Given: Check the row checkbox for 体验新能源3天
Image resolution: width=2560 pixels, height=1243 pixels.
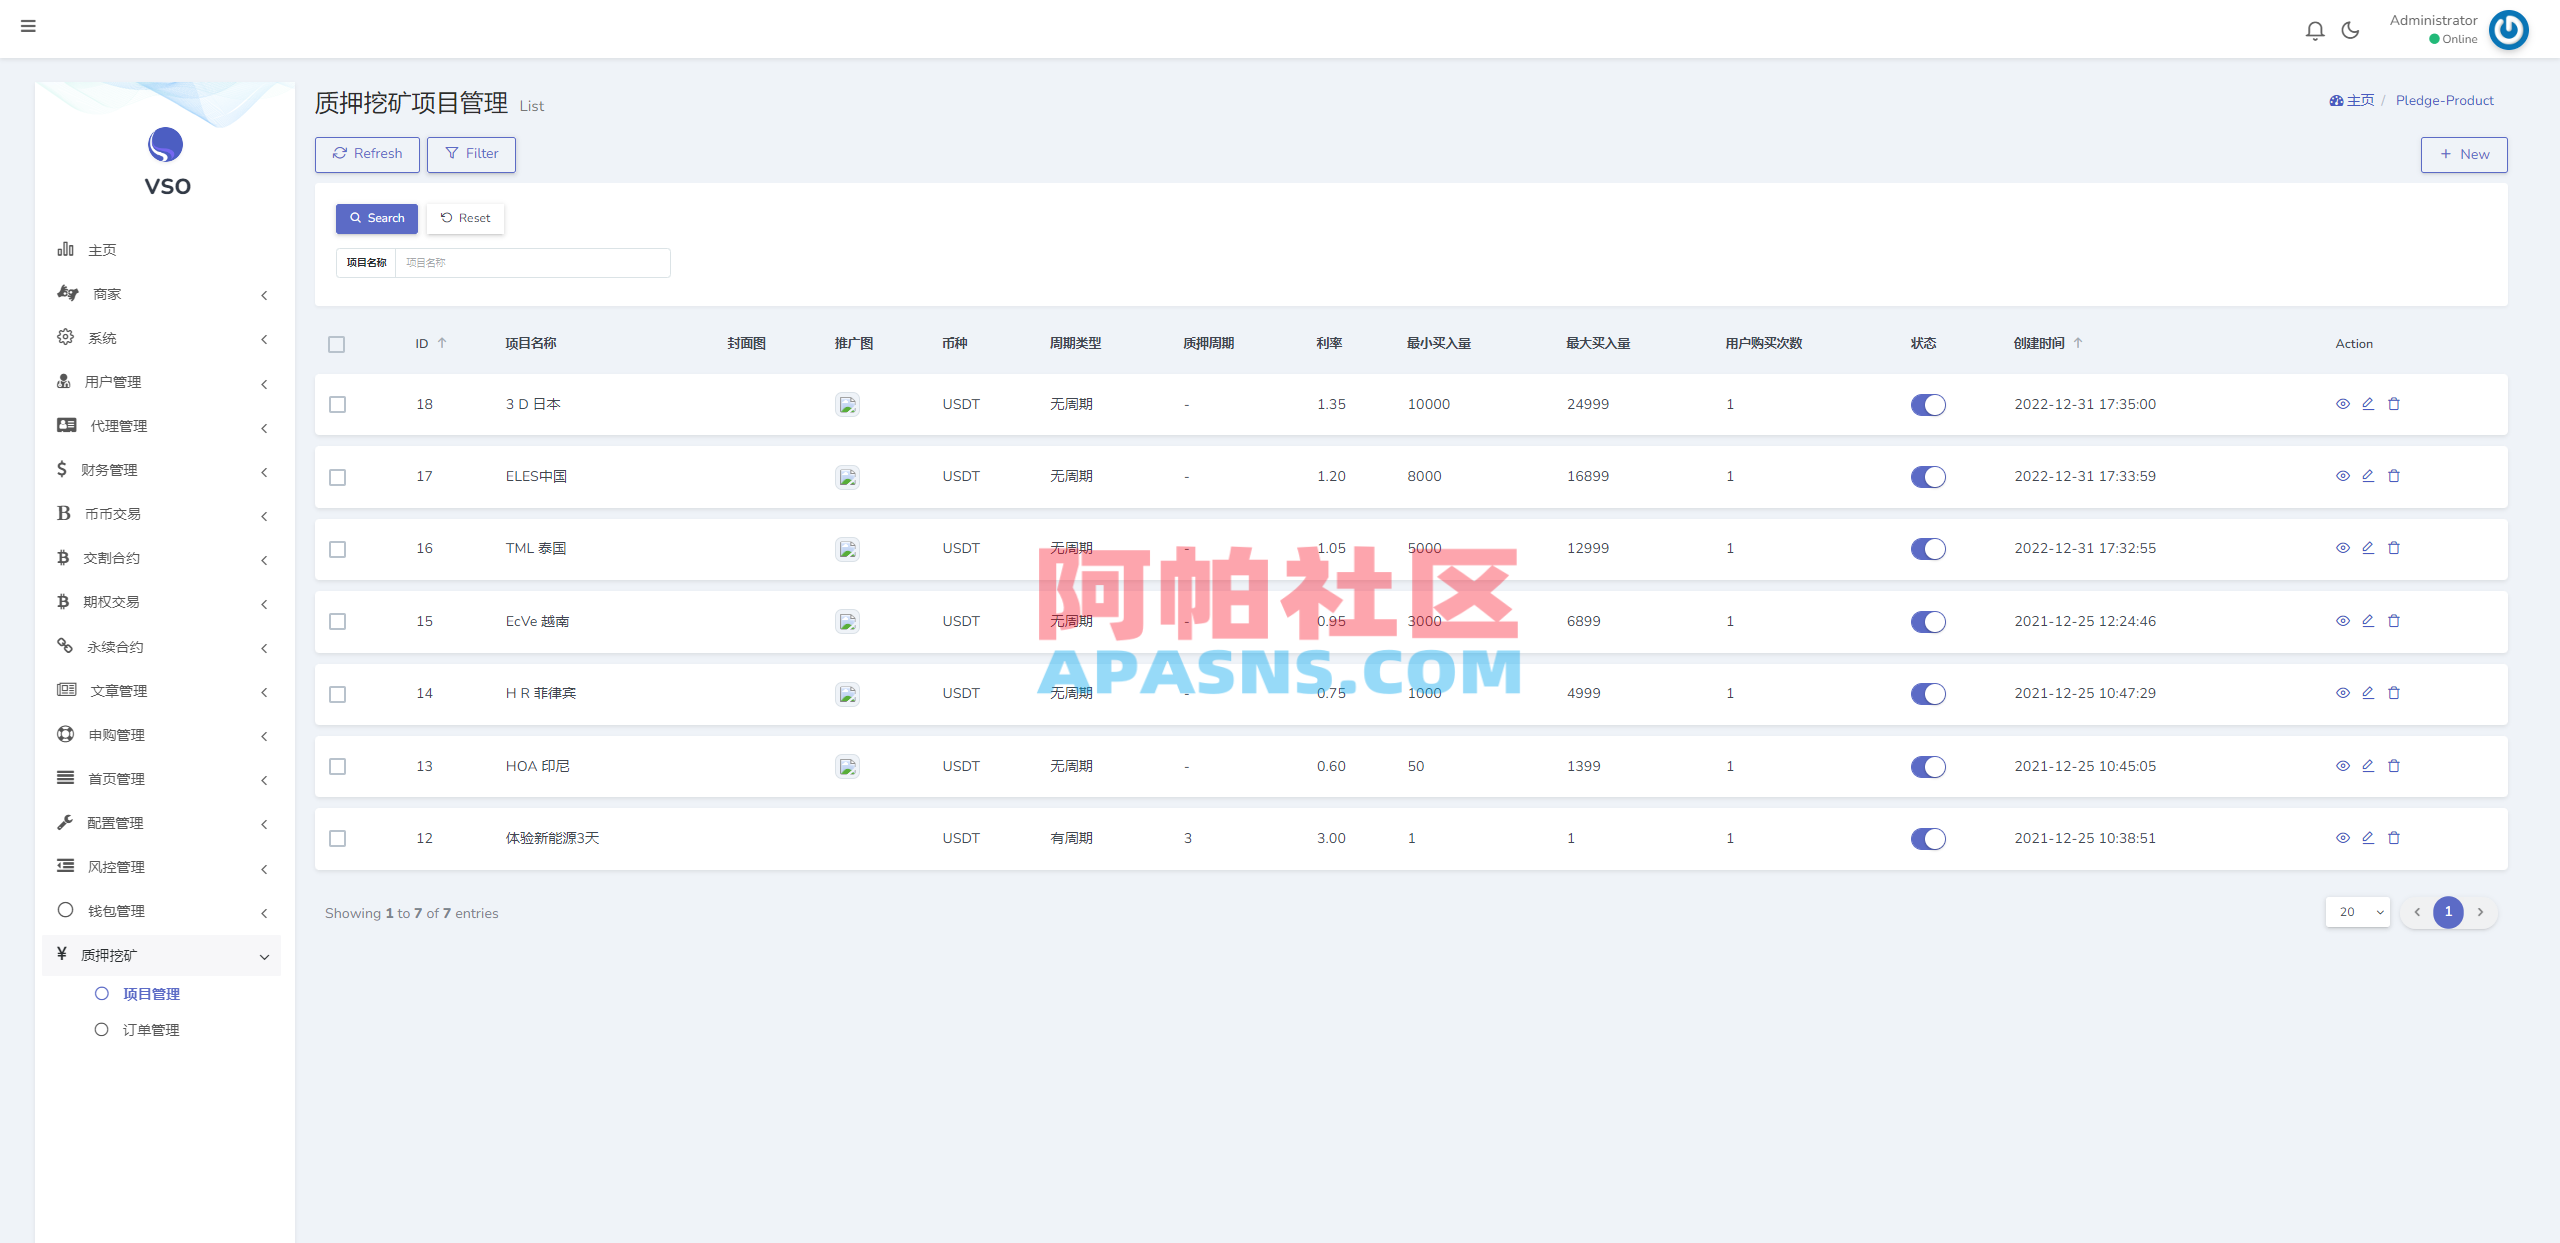Looking at the screenshot, I should pos(337,839).
